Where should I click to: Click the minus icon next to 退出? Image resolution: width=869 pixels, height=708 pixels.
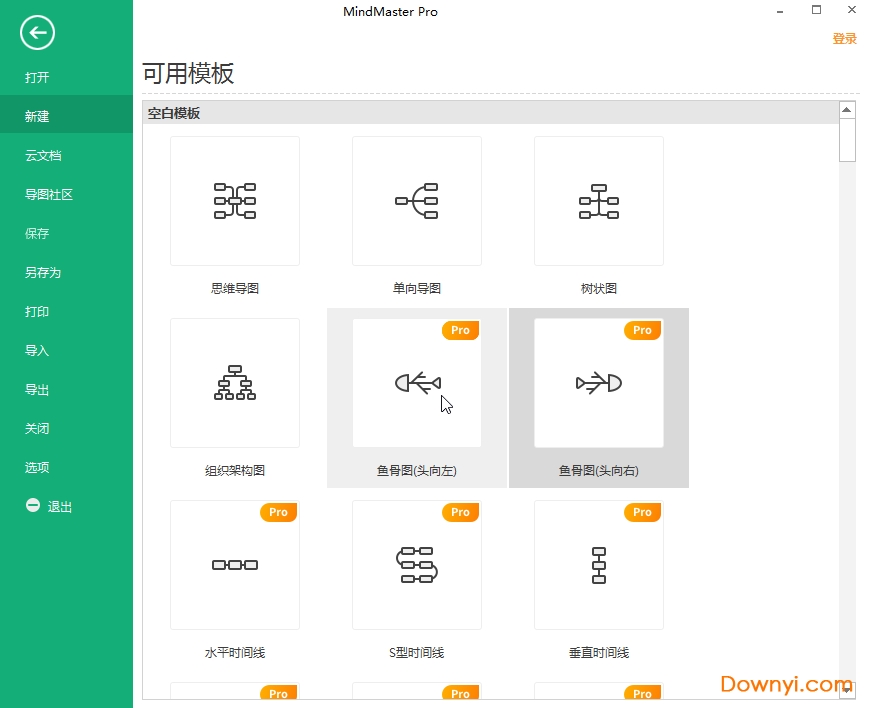(x=33, y=505)
